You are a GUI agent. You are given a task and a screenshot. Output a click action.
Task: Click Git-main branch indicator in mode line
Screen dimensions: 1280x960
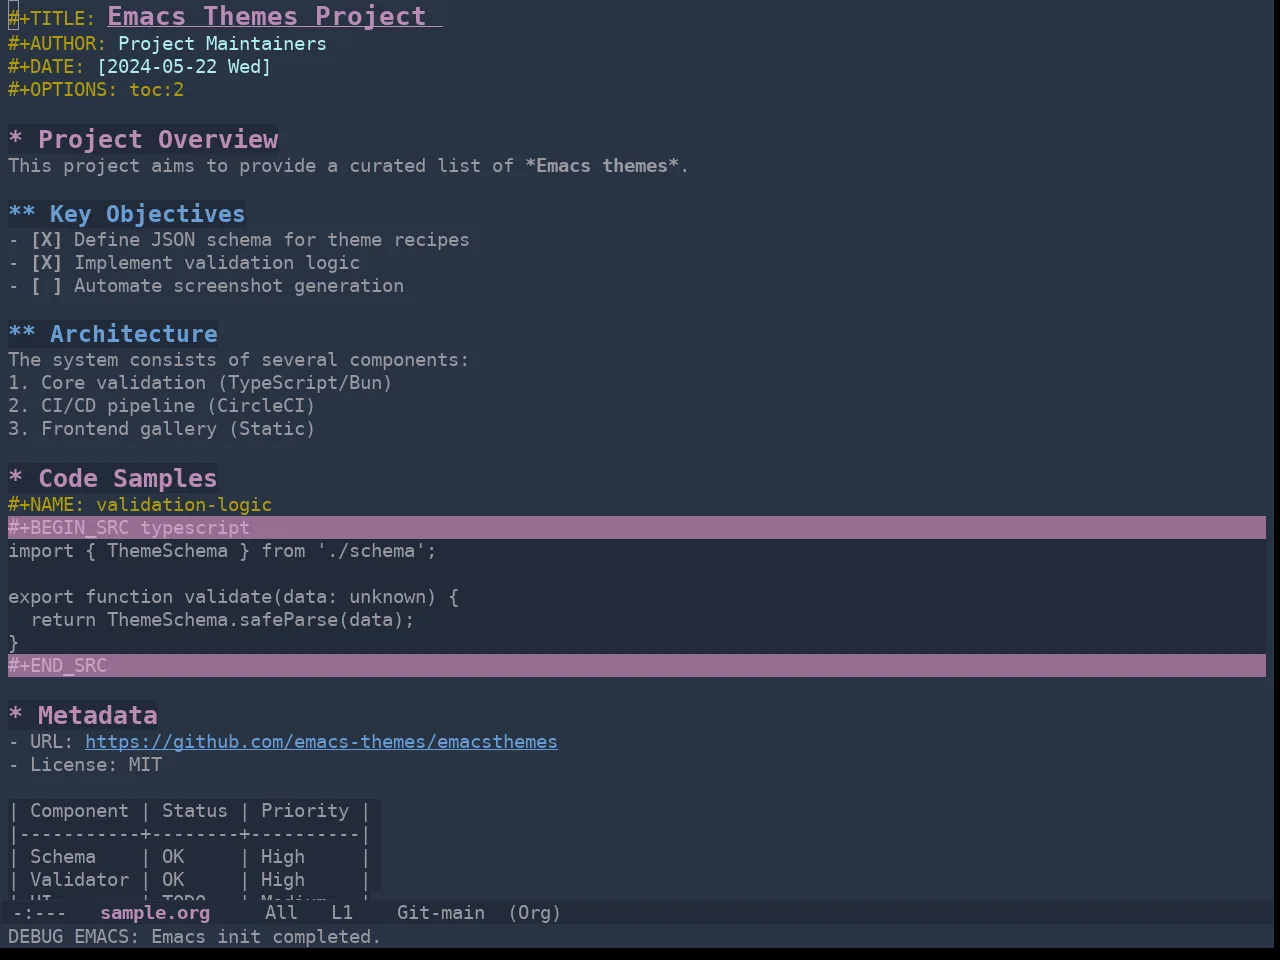[441, 913]
